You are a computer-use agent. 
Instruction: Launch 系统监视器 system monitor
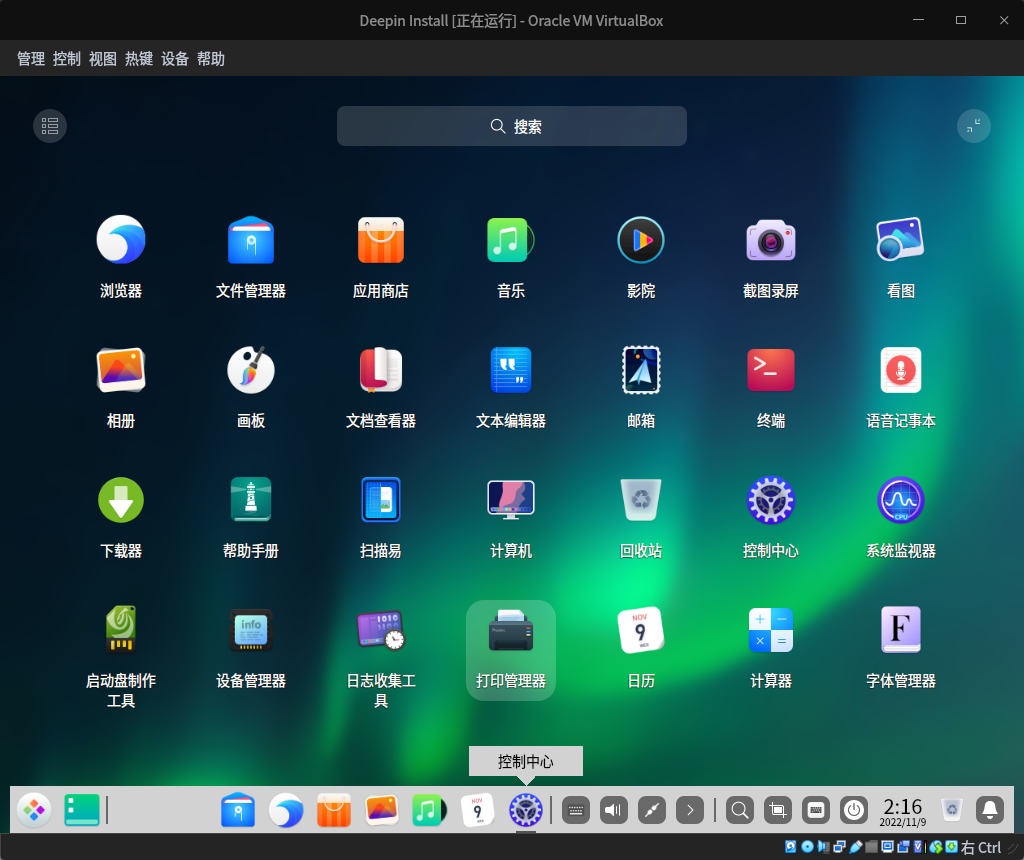point(901,500)
